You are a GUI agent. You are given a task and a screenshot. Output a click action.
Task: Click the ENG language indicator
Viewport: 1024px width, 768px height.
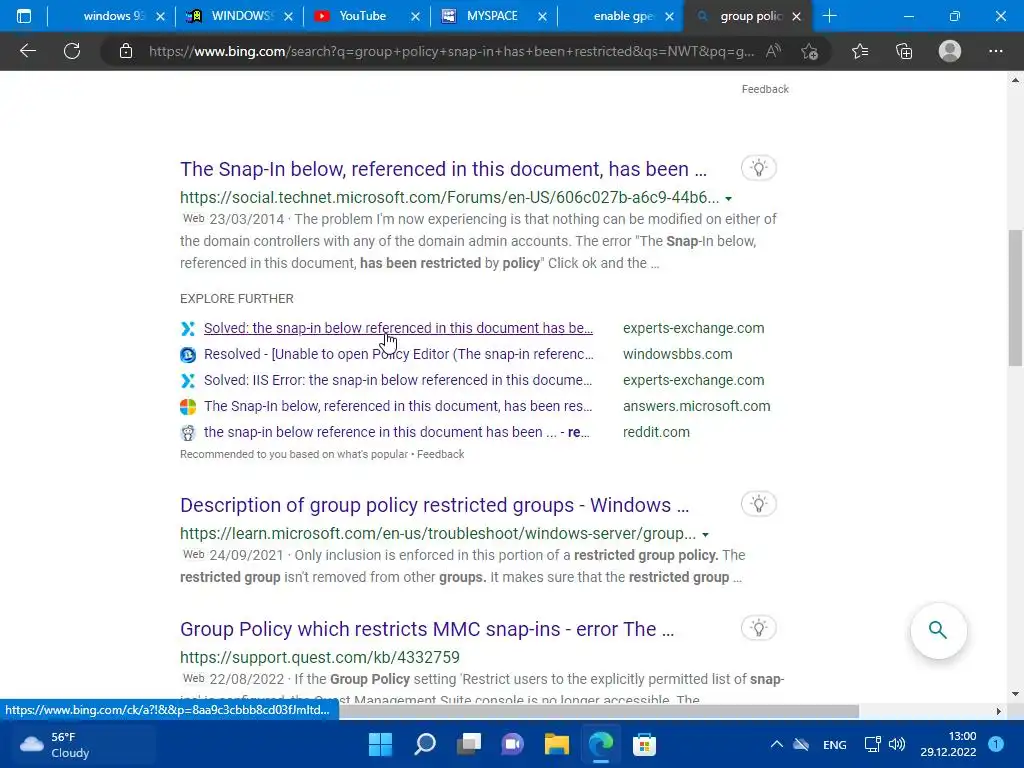(x=835, y=744)
